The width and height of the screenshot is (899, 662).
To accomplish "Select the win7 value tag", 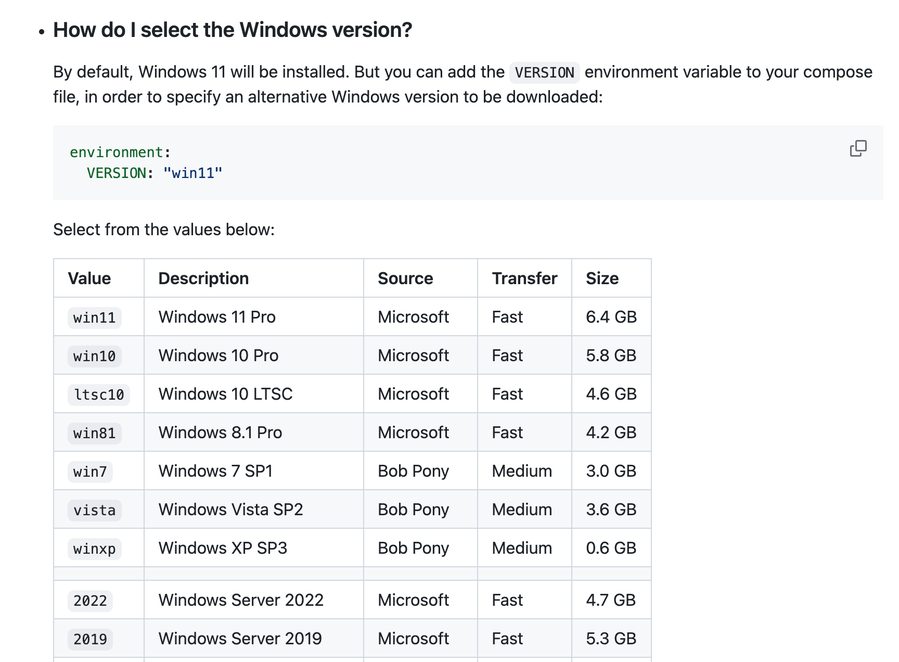I will coord(90,471).
